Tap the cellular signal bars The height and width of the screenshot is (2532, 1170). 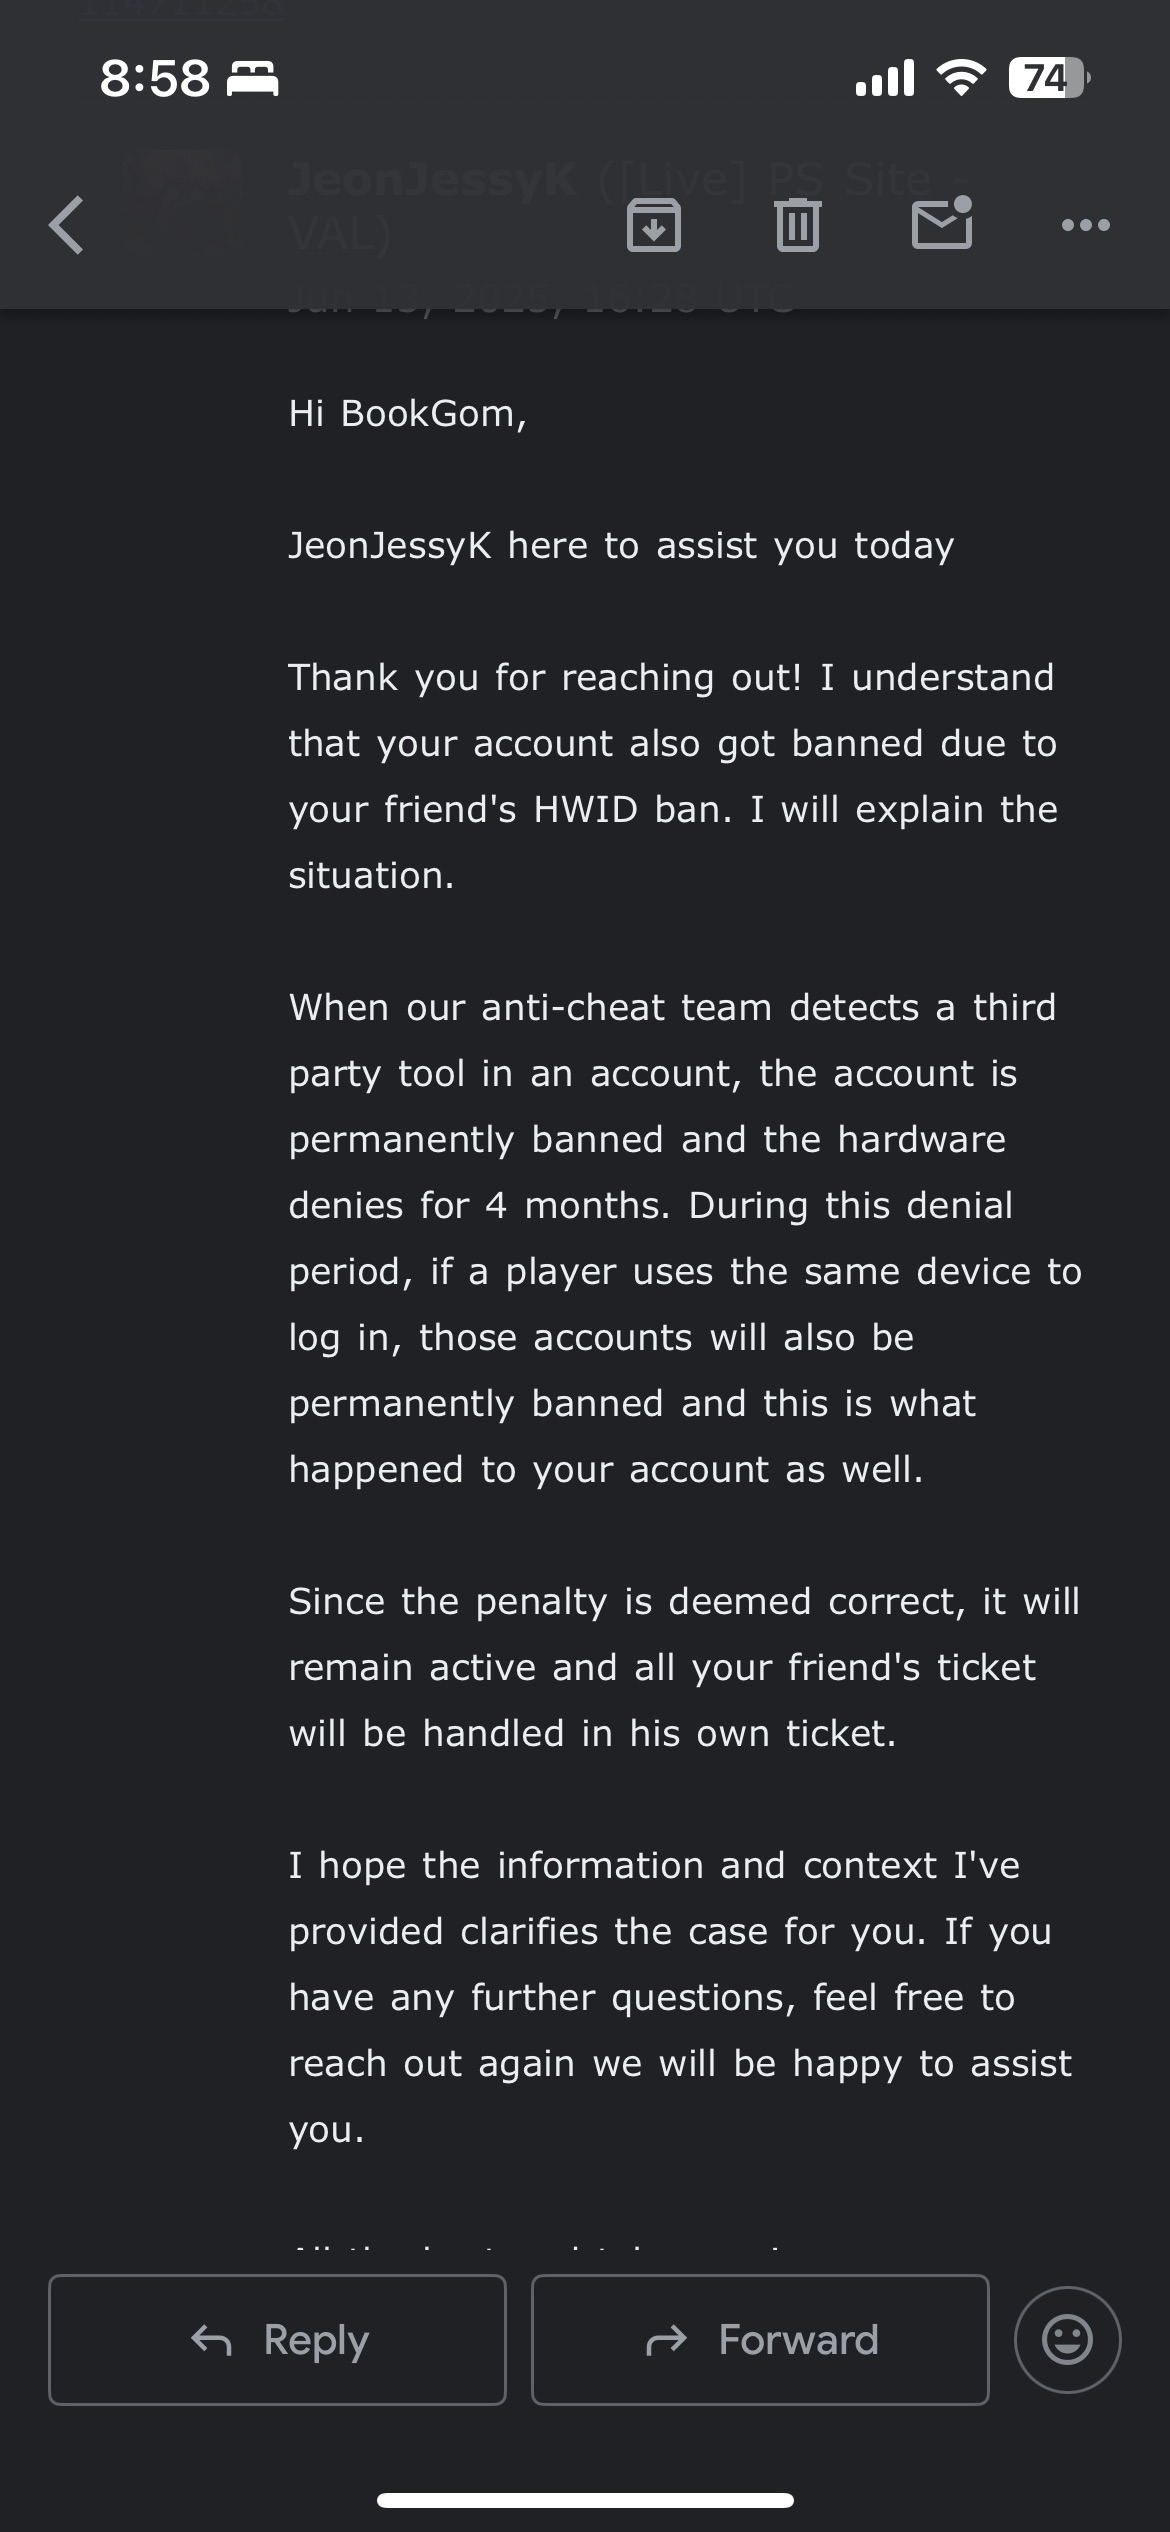point(885,78)
